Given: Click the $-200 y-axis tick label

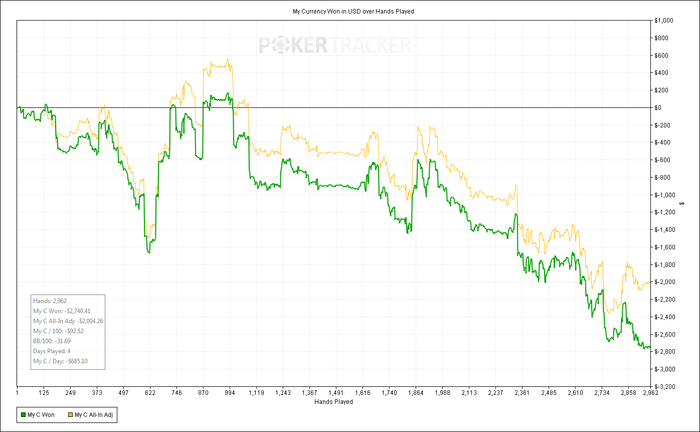Looking at the screenshot, I should pos(662,125).
